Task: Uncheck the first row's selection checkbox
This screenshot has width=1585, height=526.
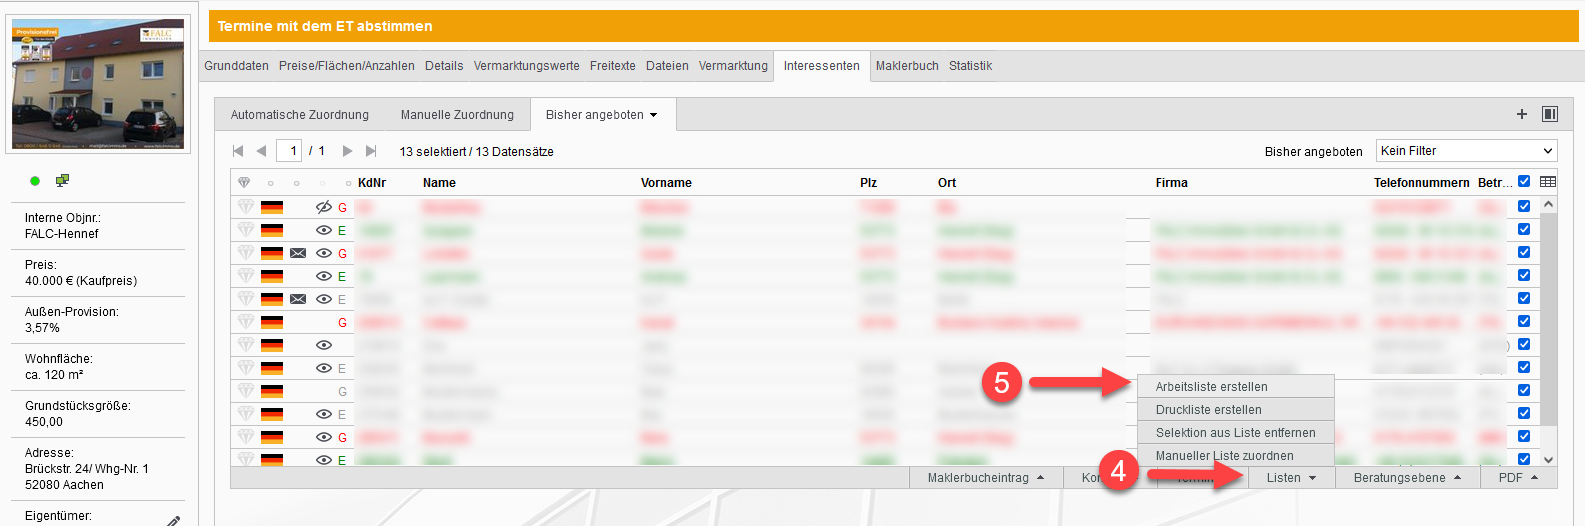Action: [1524, 206]
